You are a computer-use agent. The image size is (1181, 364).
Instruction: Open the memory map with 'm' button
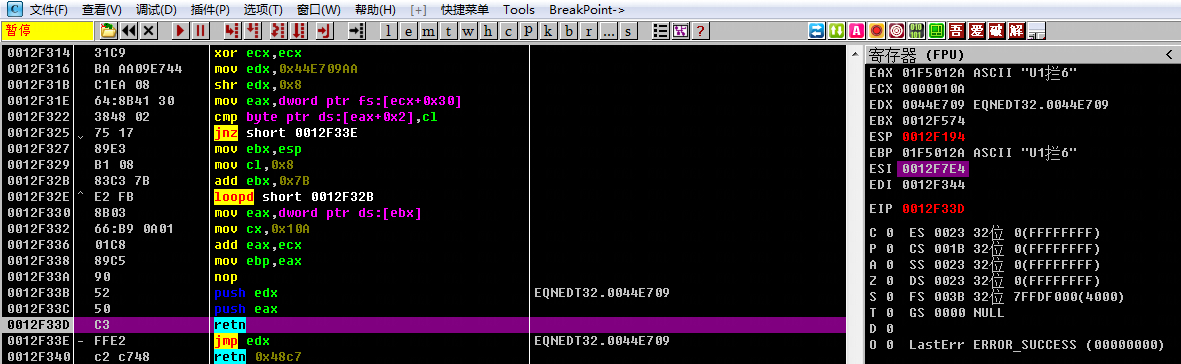[429, 31]
